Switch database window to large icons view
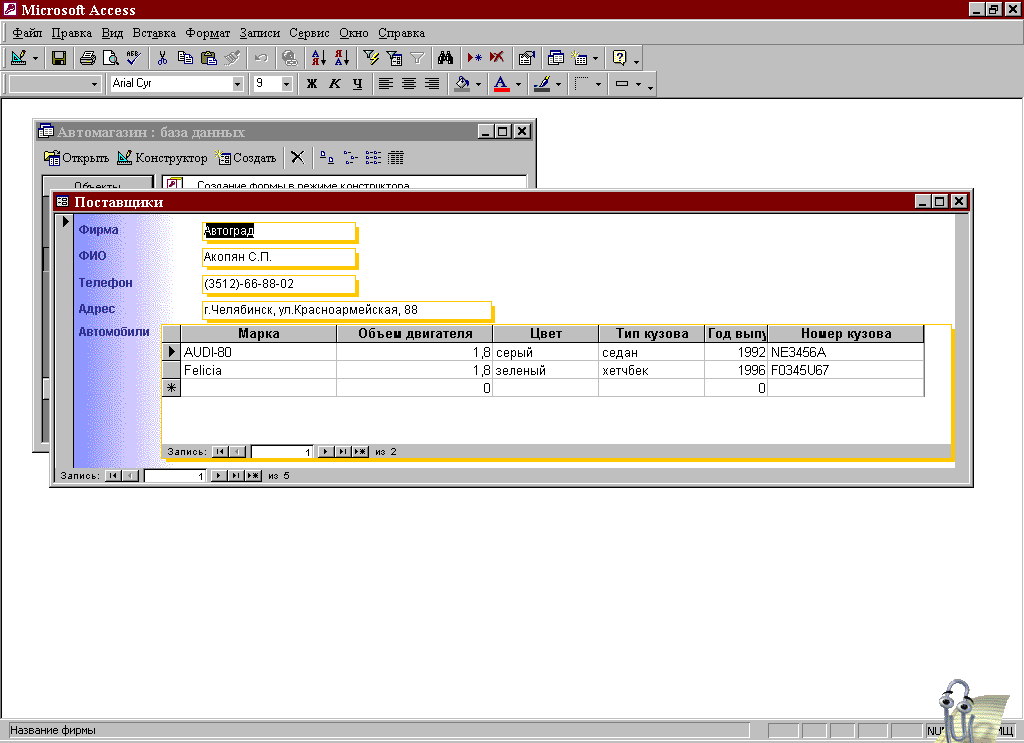1024x743 pixels. click(x=327, y=157)
